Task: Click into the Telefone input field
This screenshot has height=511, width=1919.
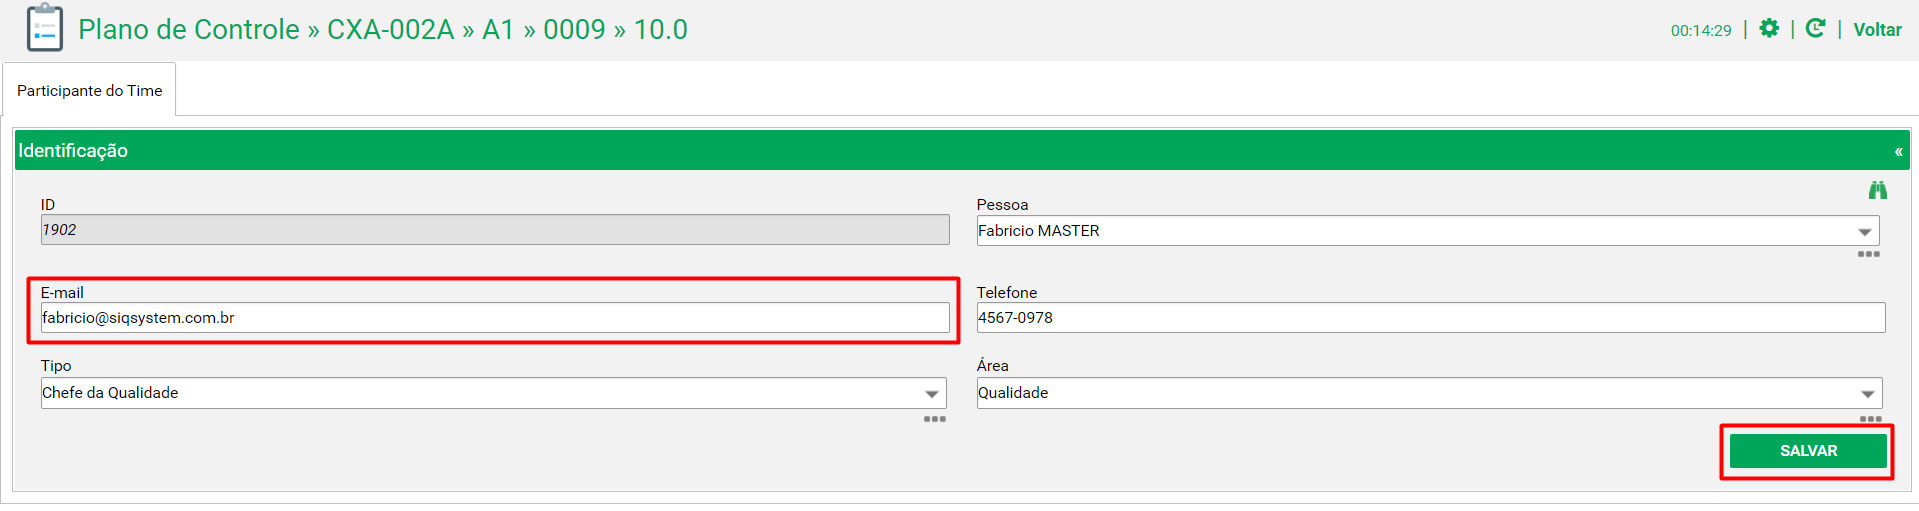Action: click(1431, 318)
